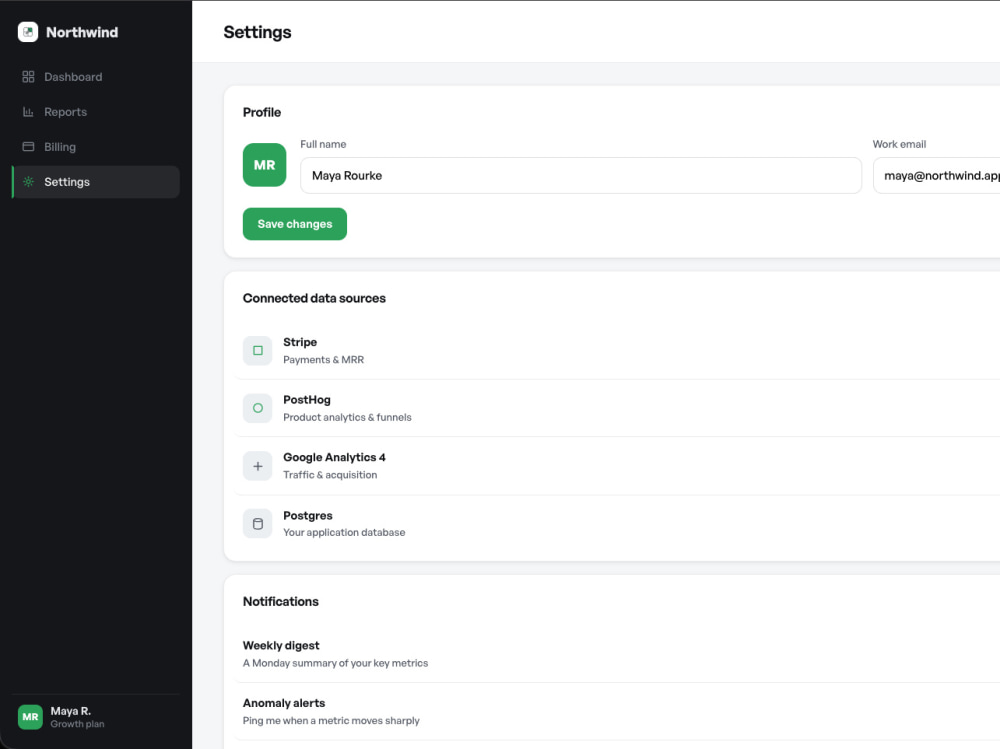1000x749 pixels.
Task: Click 'Product analytics & funnels' text
Action: tap(348, 417)
